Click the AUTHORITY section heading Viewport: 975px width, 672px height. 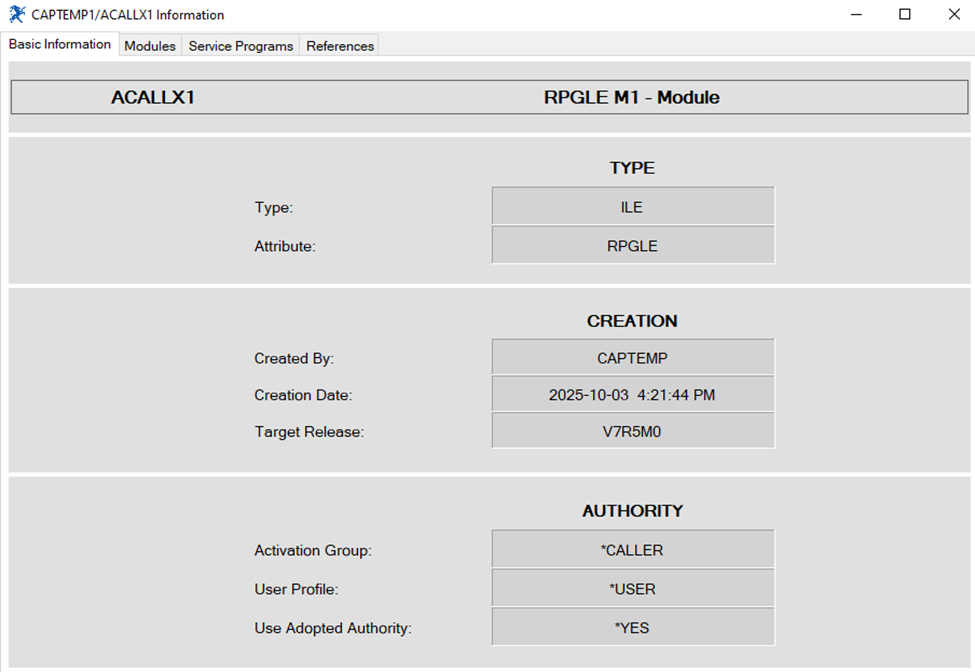[x=632, y=511]
